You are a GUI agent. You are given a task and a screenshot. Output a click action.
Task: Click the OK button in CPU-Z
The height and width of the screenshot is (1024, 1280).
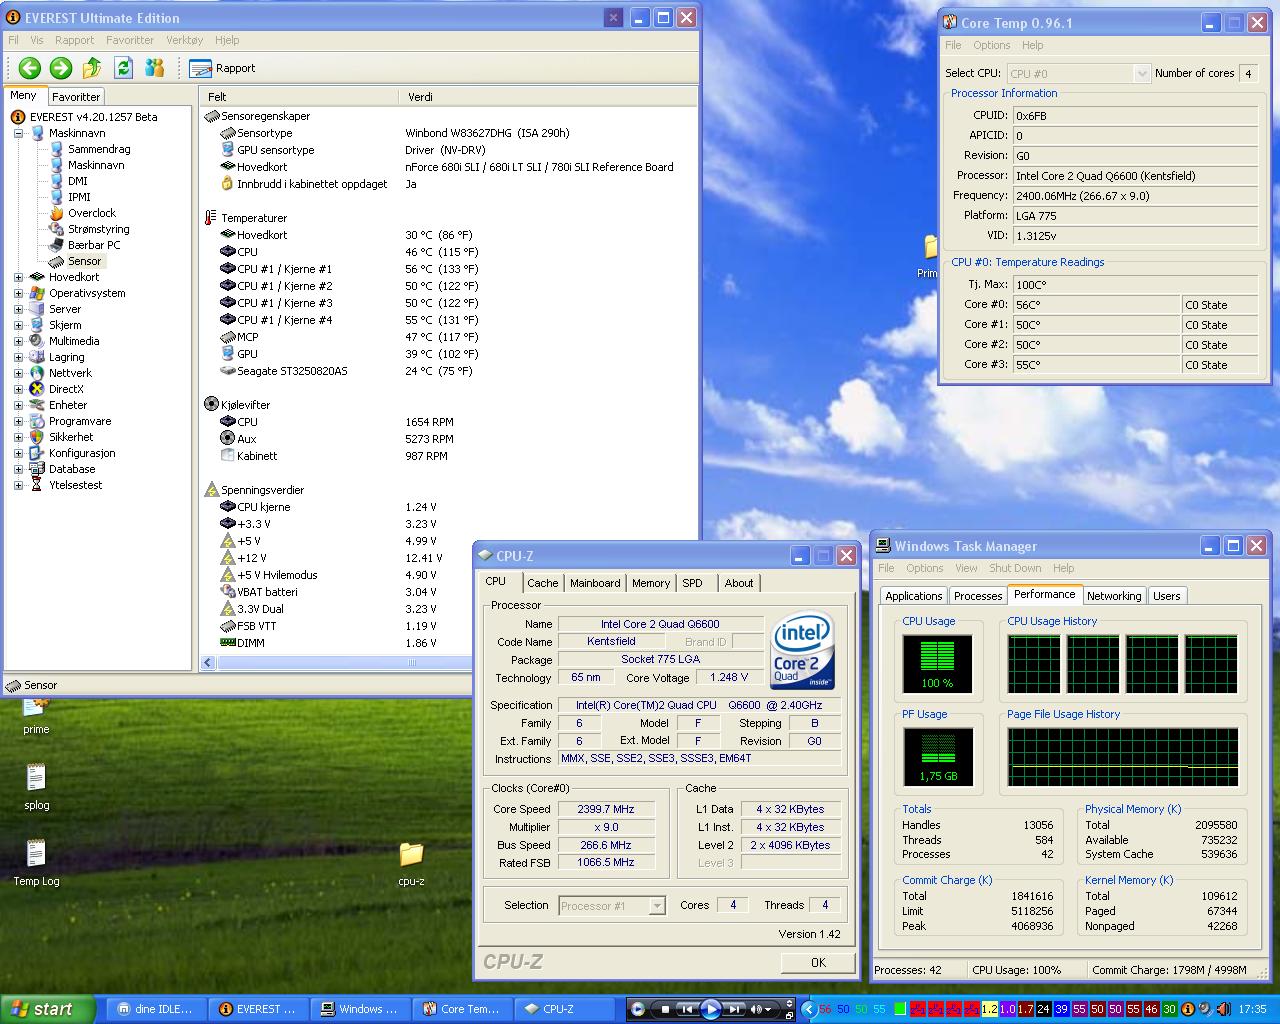(818, 962)
